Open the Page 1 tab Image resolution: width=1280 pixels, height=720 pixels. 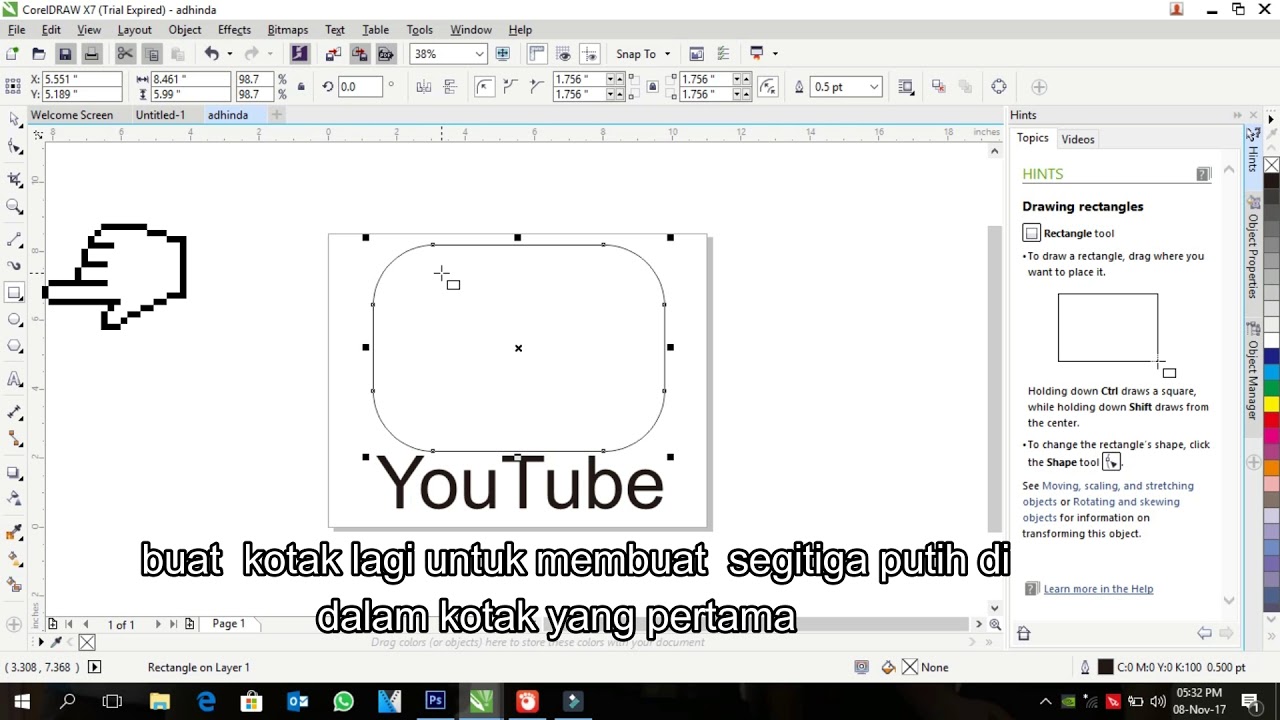click(228, 624)
